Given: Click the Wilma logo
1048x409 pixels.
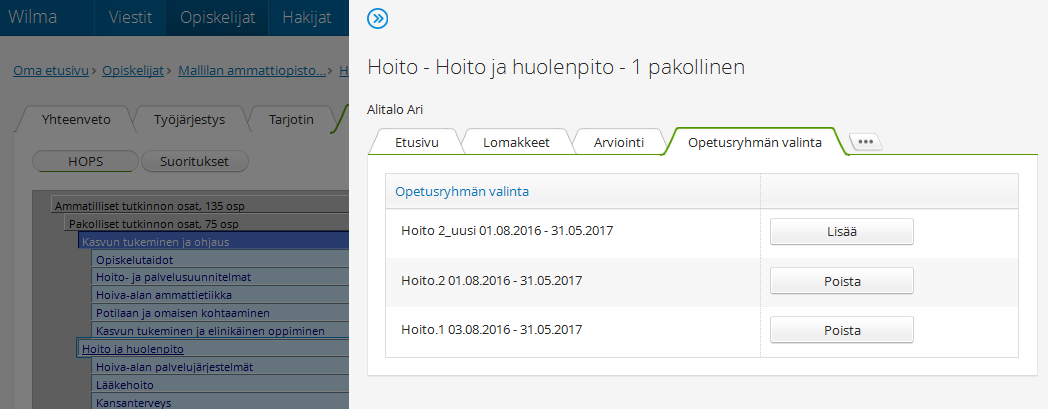Looking at the screenshot, I should point(33,17).
